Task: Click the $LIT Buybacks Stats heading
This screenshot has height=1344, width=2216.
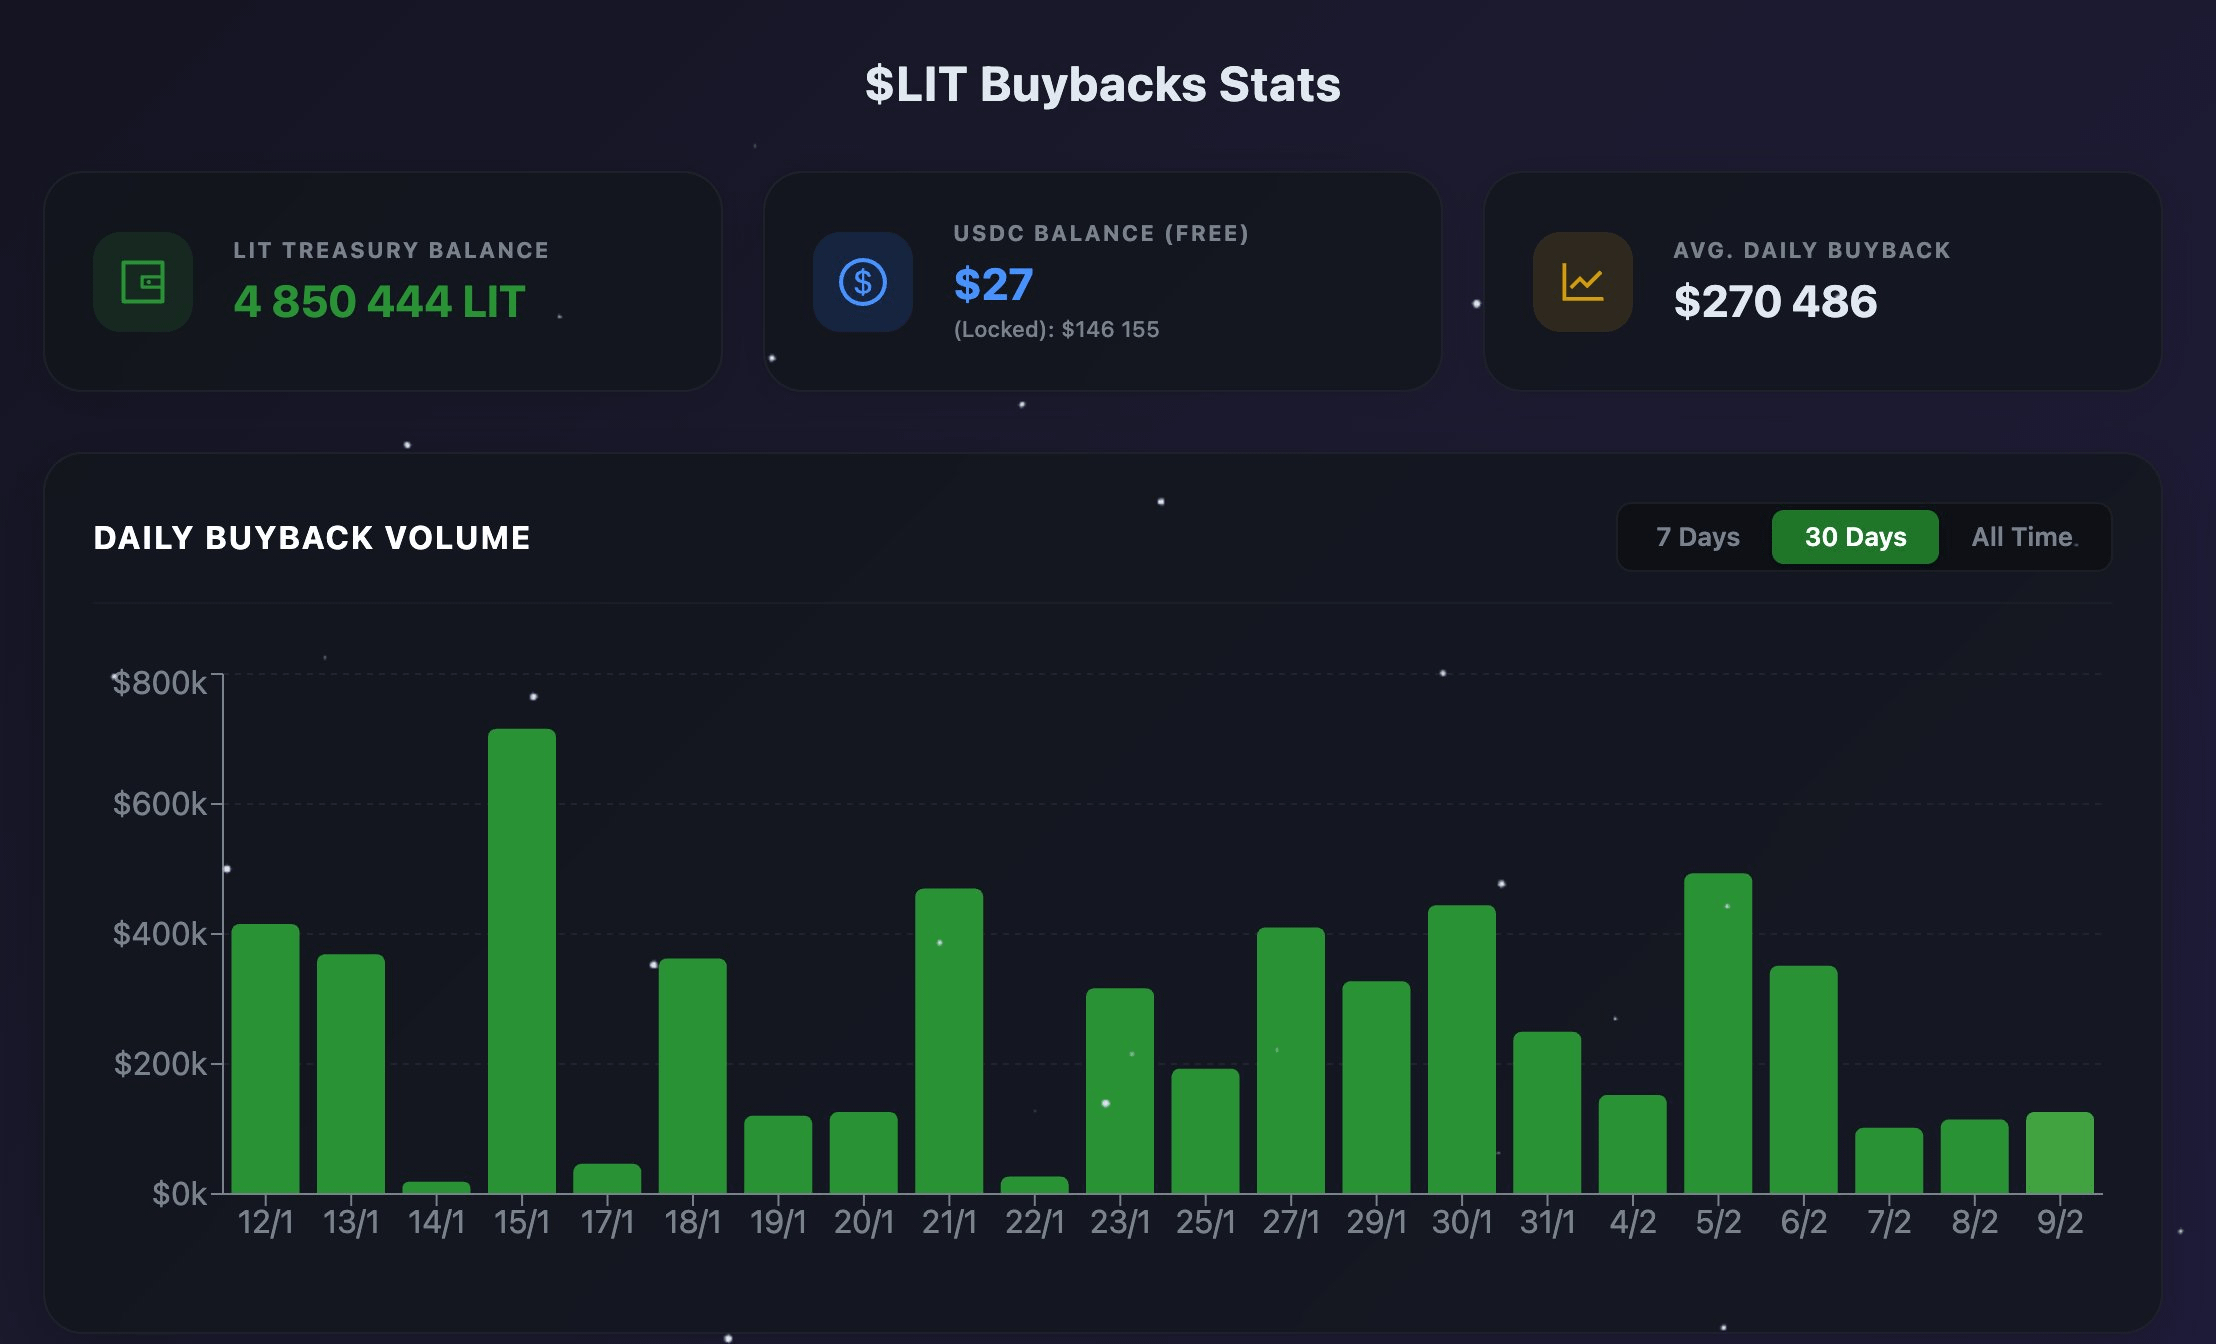Action: (1103, 84)
